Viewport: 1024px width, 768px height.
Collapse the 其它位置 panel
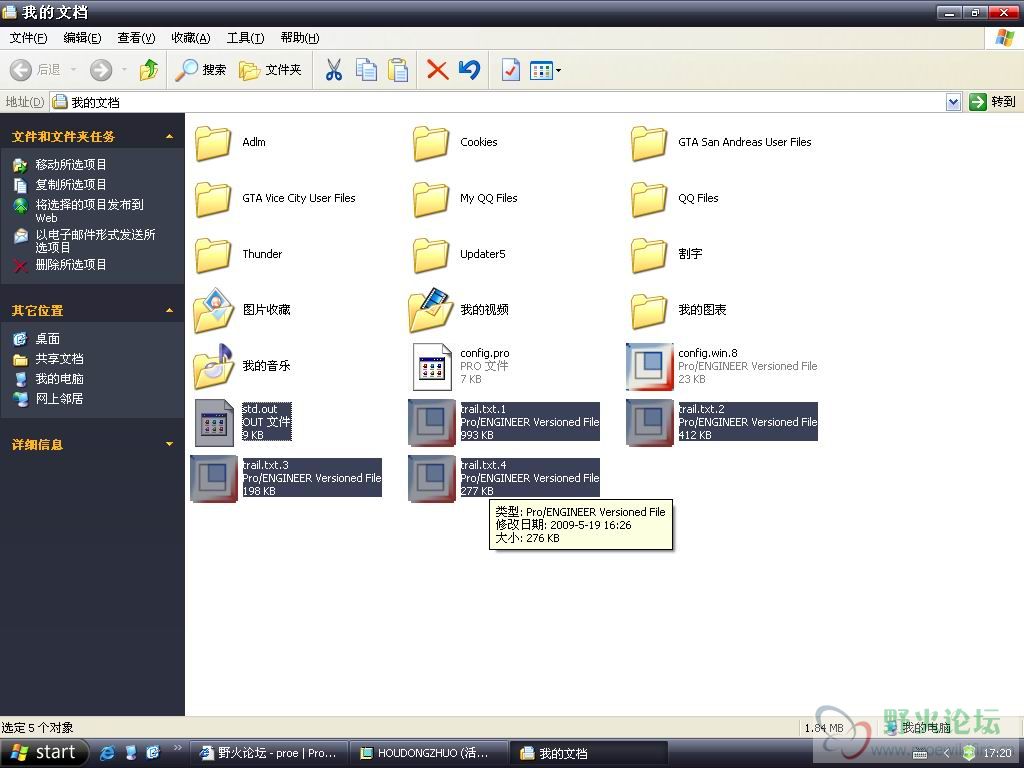(x=169, y=310)
